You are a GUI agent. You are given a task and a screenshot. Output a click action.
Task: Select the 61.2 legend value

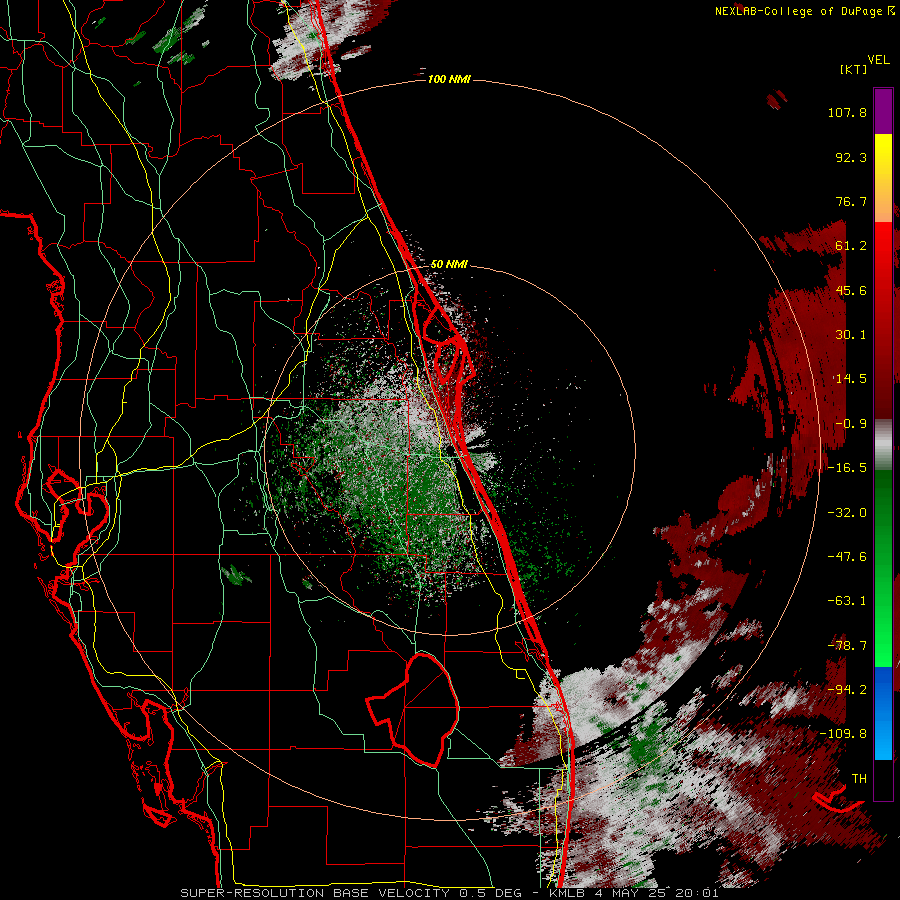[x=851, y=246]
